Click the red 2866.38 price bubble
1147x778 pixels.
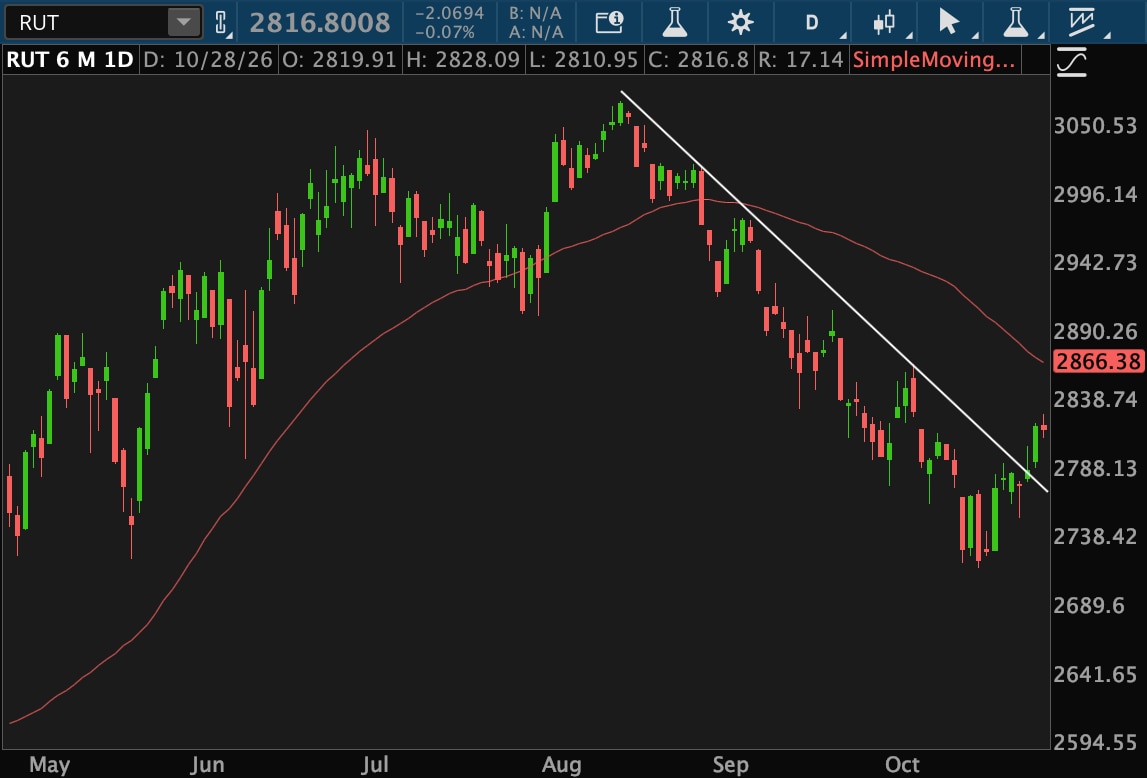point(1098,361)
